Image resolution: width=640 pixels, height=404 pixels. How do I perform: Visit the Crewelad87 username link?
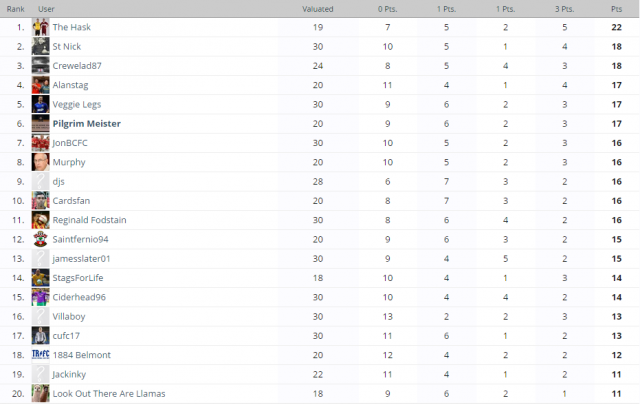pyautogui.click(x=77, y=66)
